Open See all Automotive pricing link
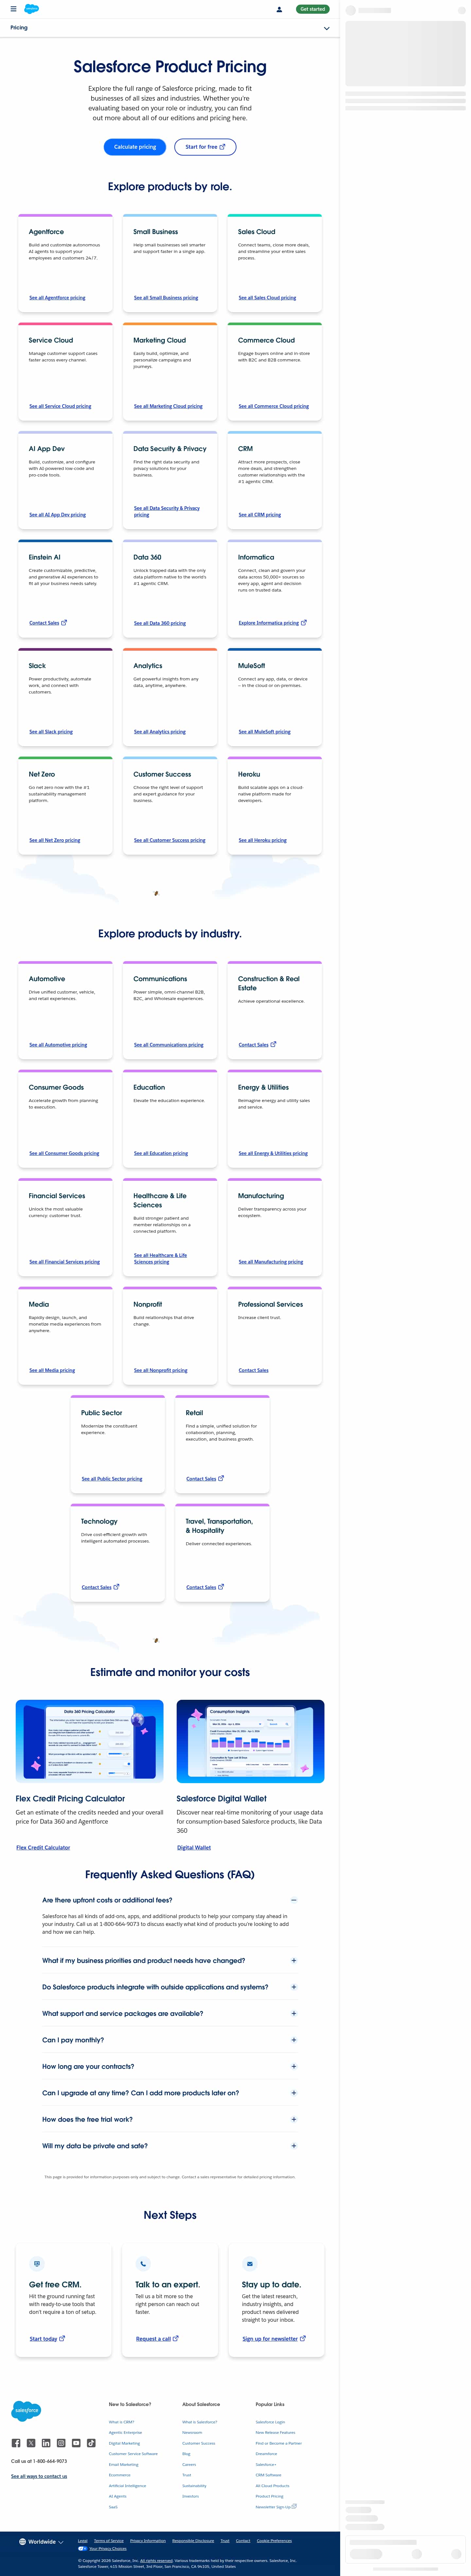 click(58, 1045)
